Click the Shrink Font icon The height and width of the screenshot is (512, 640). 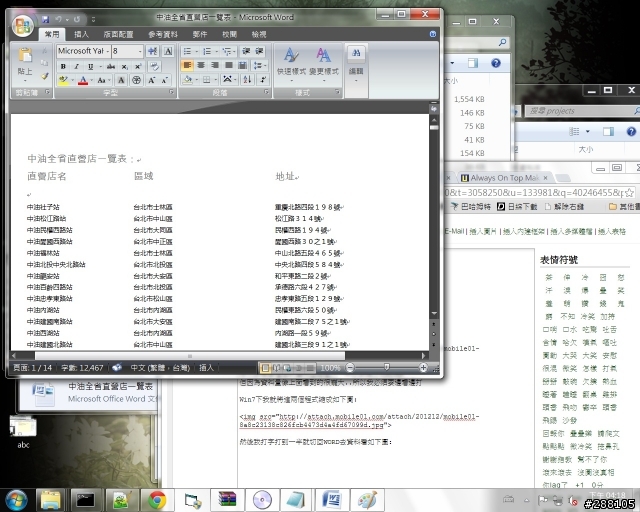pyautogui.click(x=164, y=80)
